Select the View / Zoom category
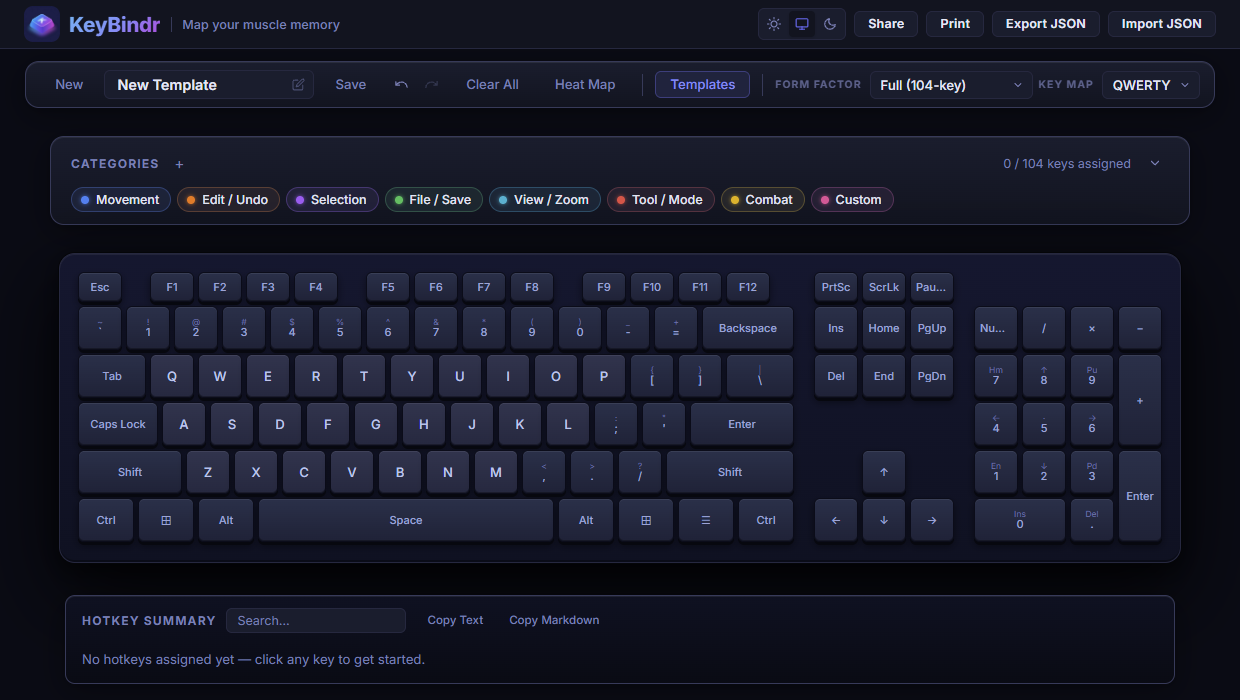This screenshot has height=700, width=1240. tap(545, 200)
